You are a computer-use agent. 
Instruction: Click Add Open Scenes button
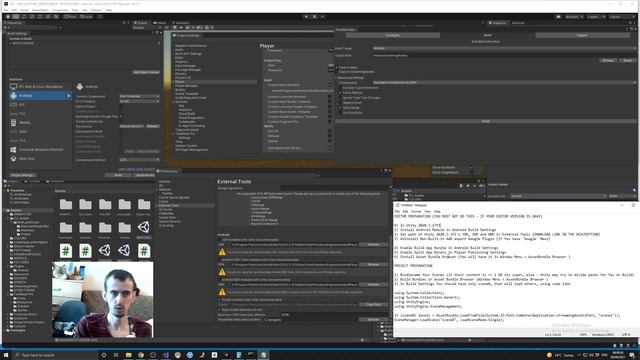click(x=146, y=72)
